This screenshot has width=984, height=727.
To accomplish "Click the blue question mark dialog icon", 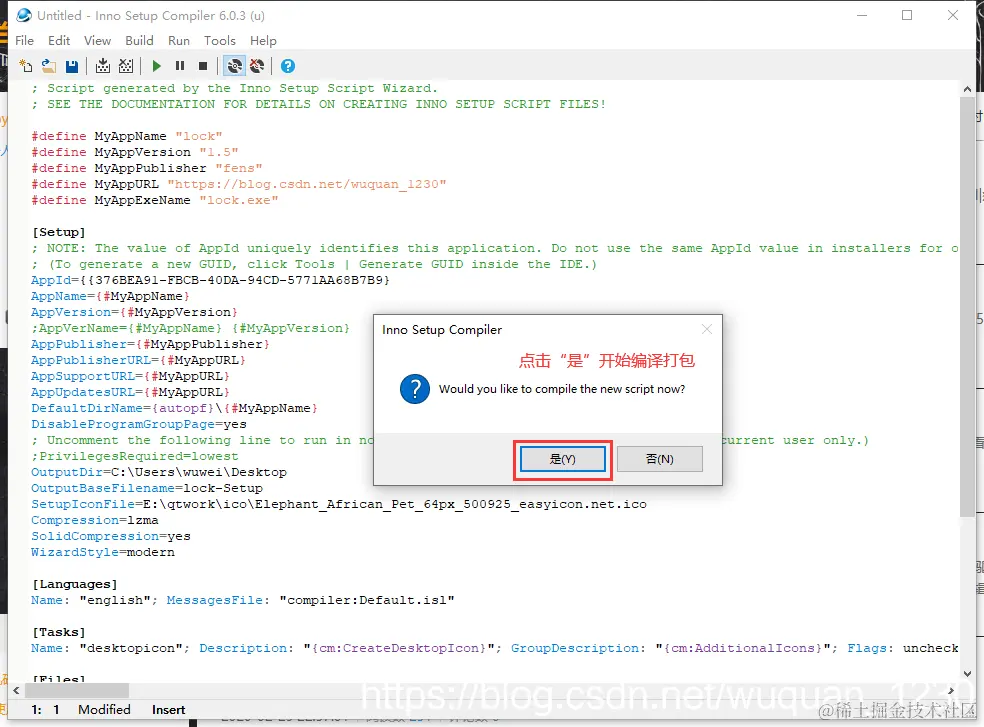I will (415, 389).
